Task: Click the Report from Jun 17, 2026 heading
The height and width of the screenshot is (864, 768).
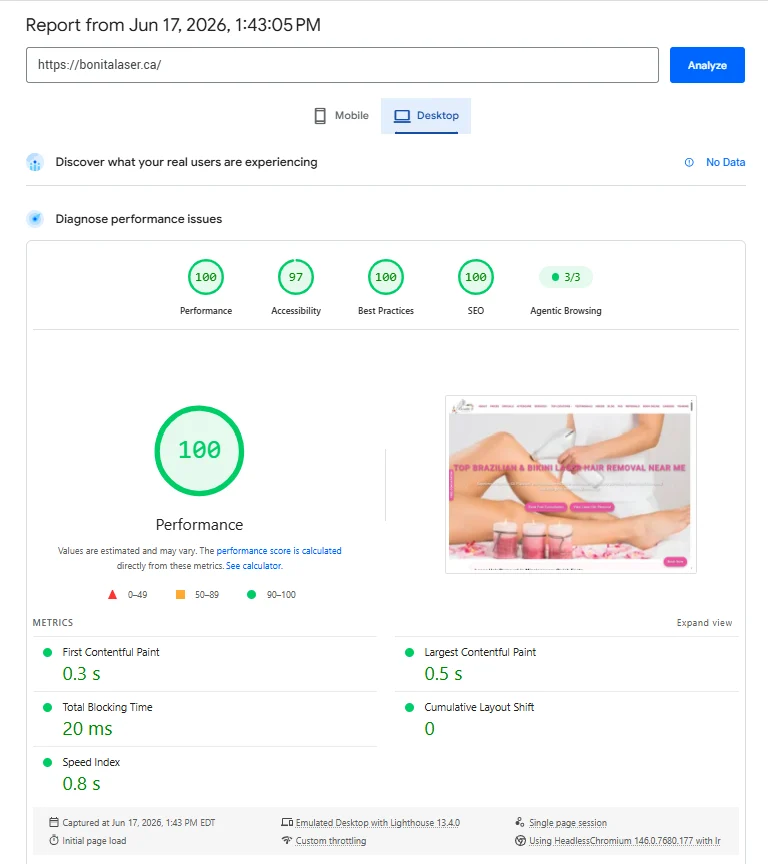Action: pyautogui.click(x=173, y=25)
